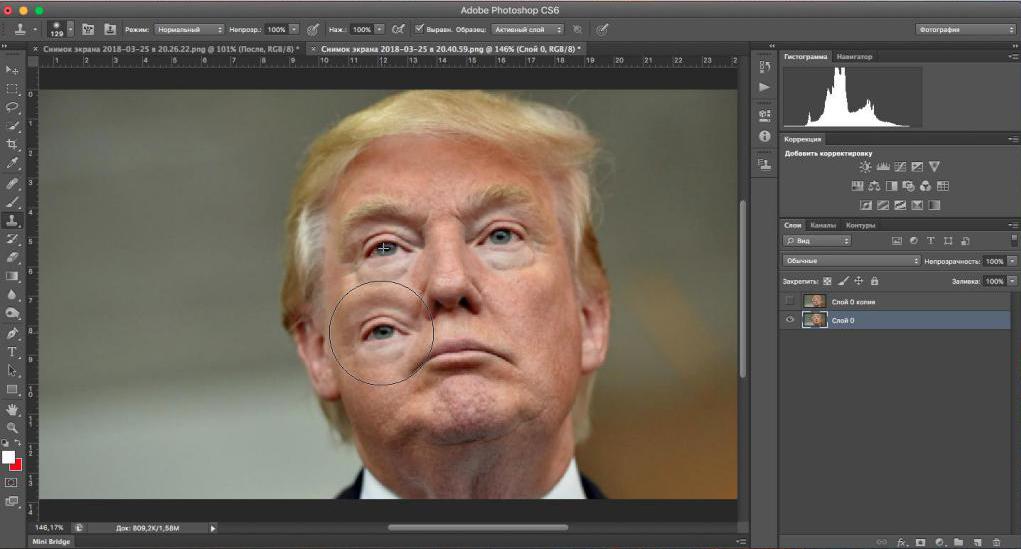Add Color Balance adjustment

[874, 186]
